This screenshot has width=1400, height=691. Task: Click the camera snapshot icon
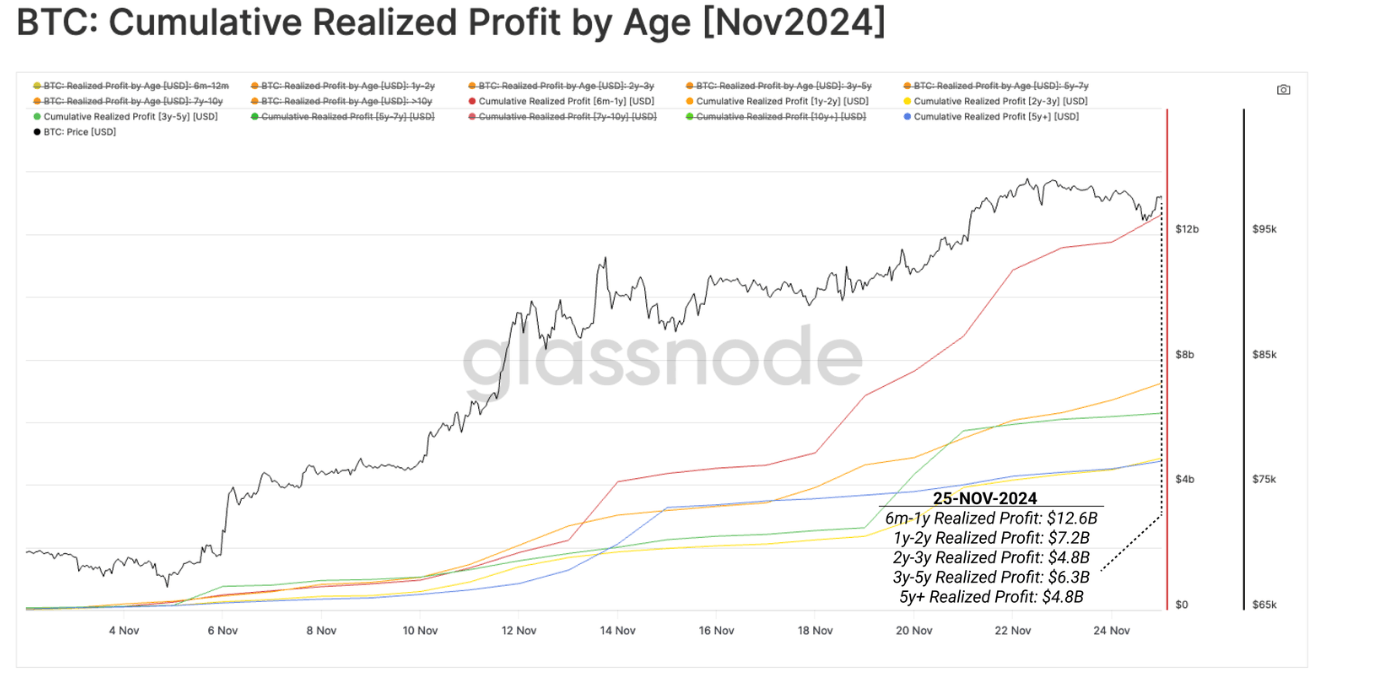coord(1283,90)
